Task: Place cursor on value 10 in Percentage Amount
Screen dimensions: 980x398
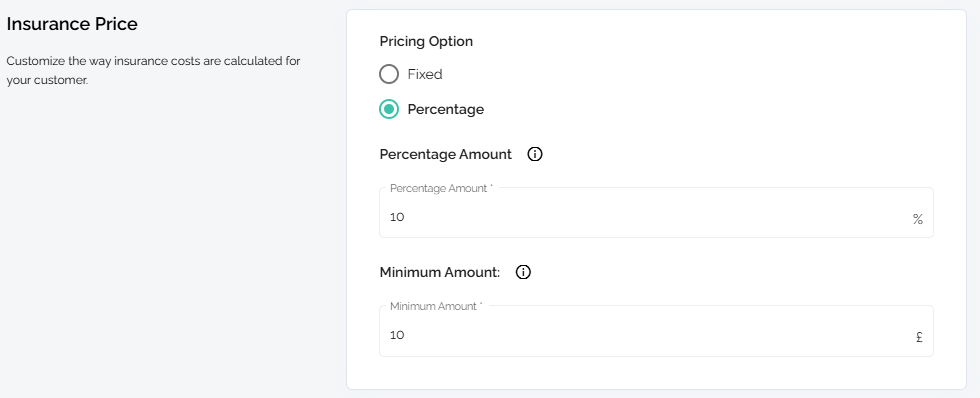Action: point(397,217)
